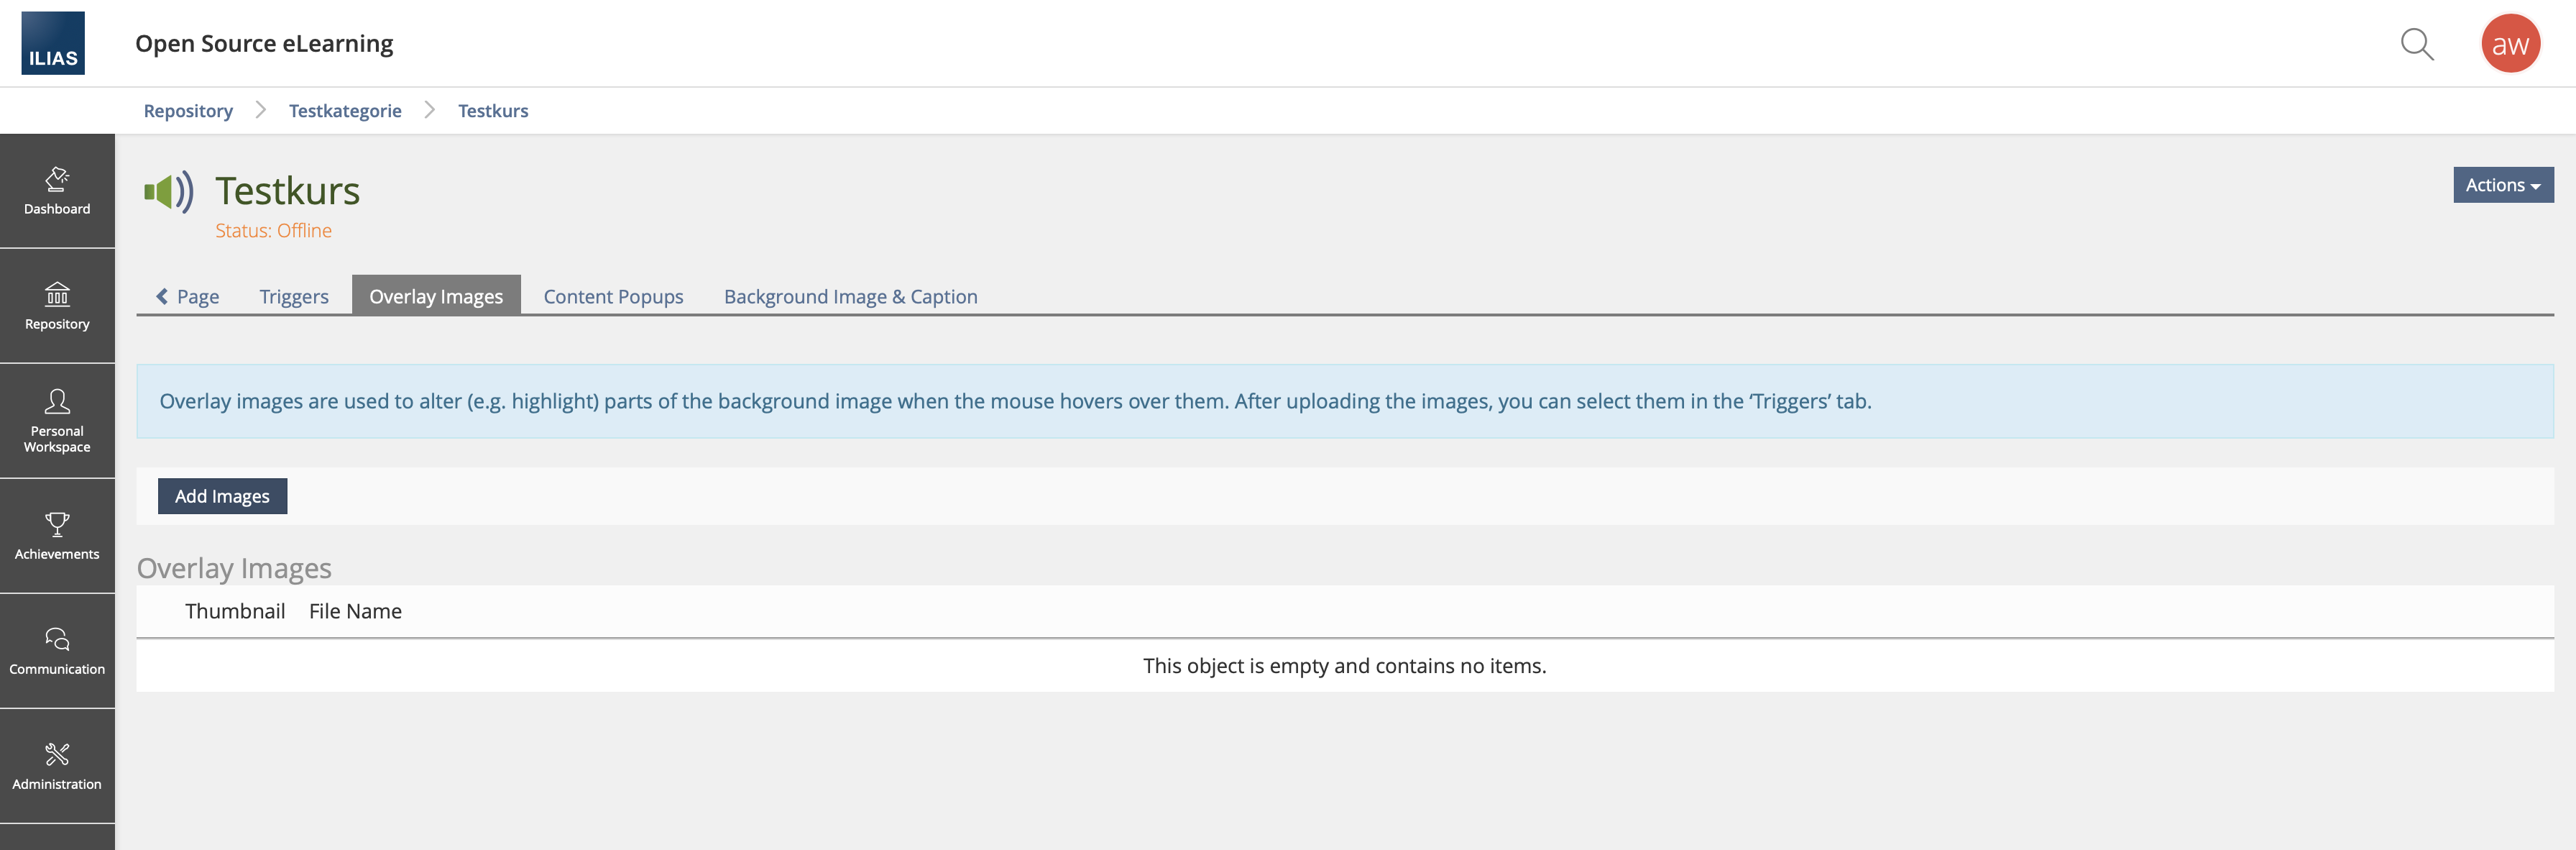This screenshot has height=850, width=2576.
Task: Click the Add Images button
Action: pos(222,496)
